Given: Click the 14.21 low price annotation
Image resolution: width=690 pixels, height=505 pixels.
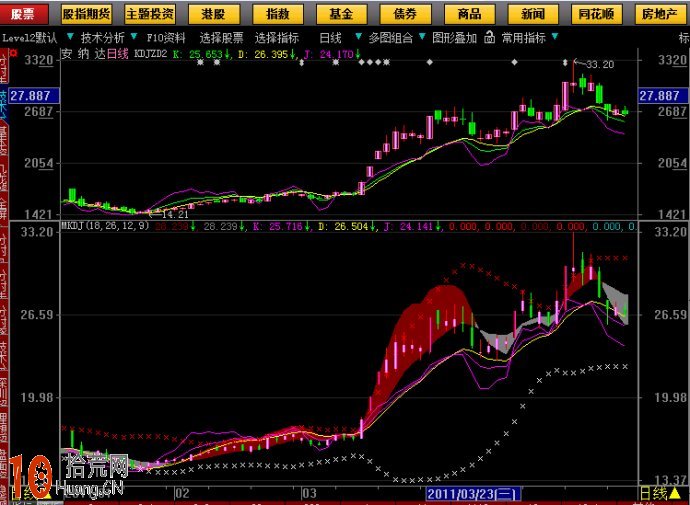Looking at the screenshot, I should (175, 215).
